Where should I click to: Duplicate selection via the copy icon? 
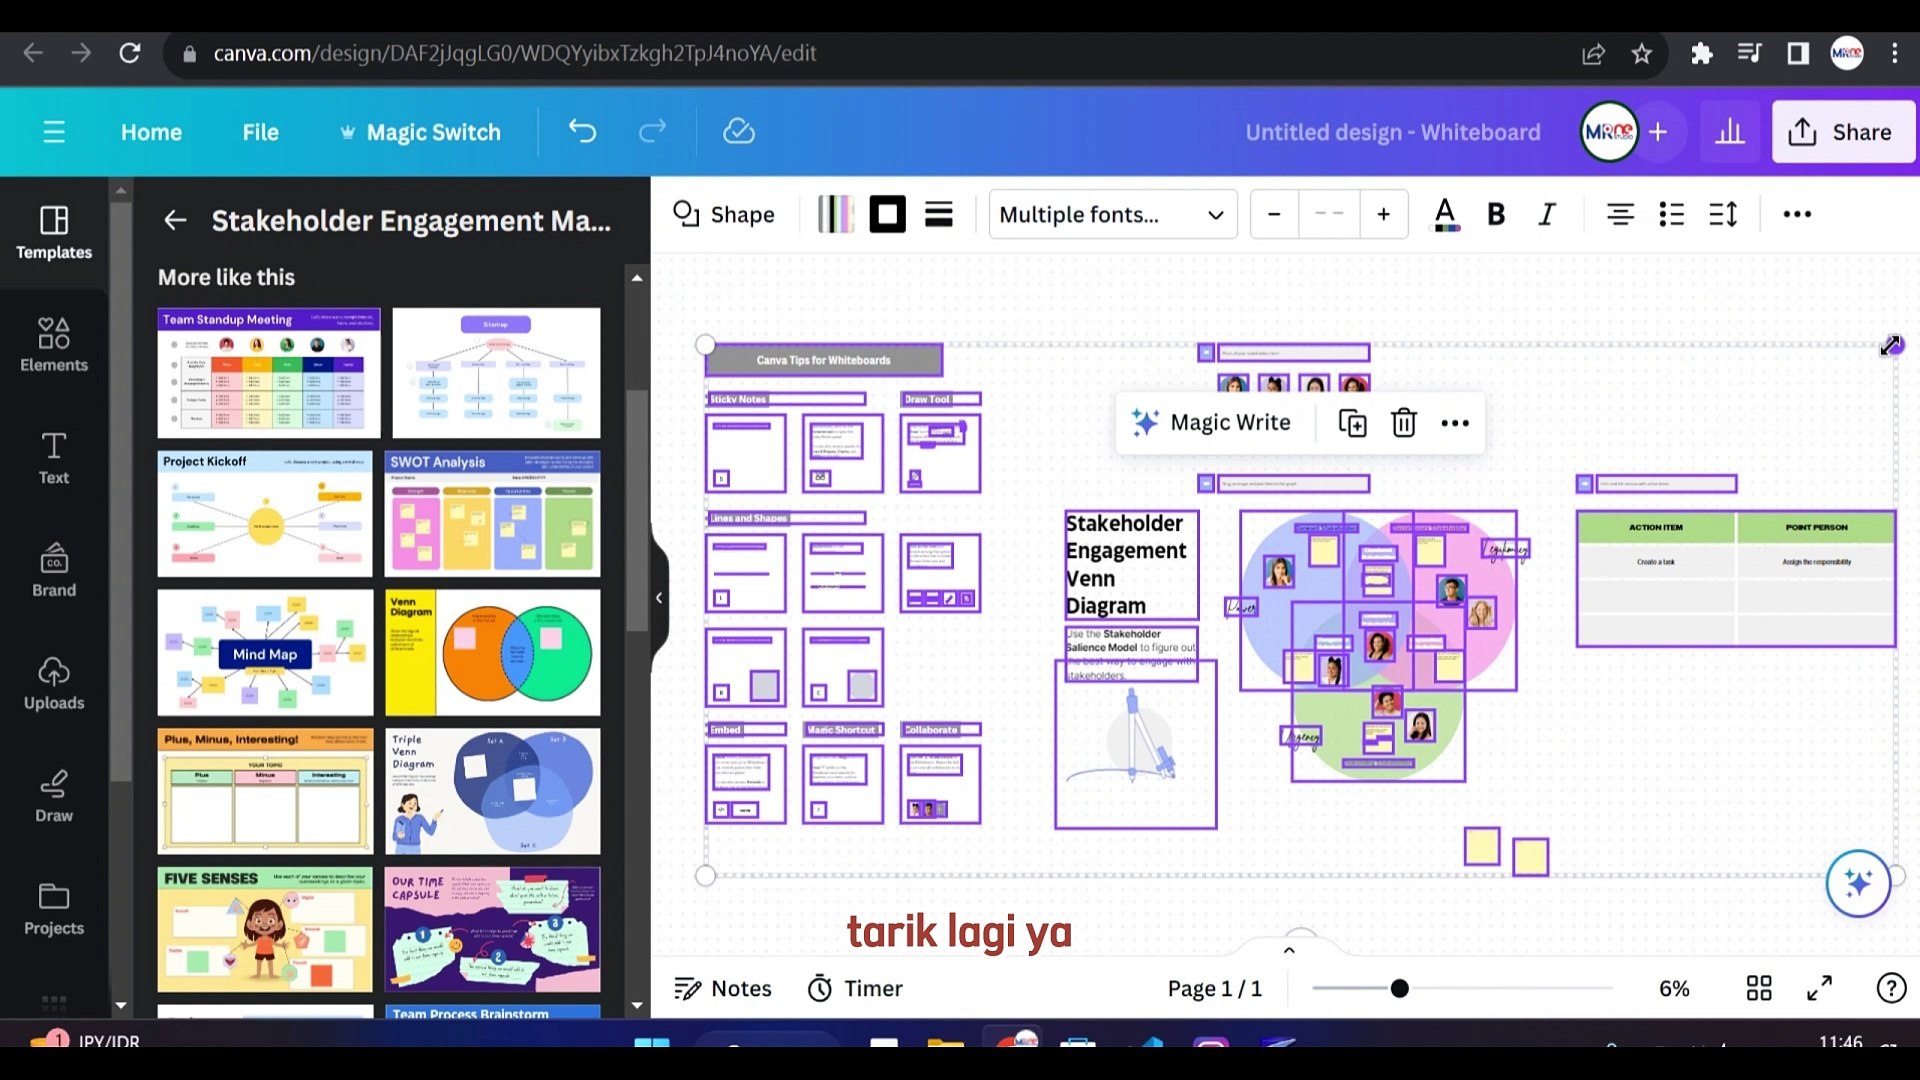[x=1351, y=422]
